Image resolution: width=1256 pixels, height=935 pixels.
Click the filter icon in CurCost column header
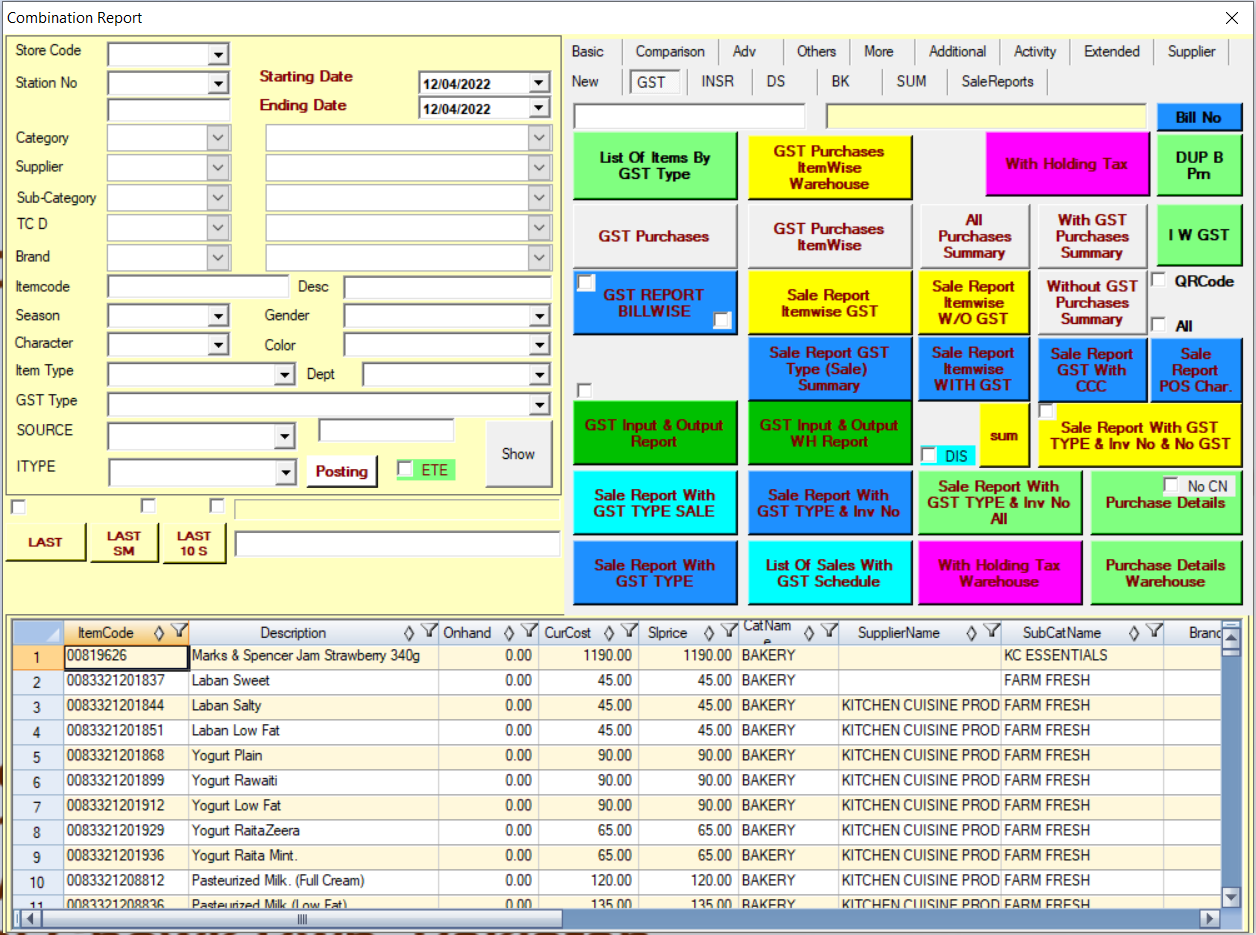click(x=628, y=631)
